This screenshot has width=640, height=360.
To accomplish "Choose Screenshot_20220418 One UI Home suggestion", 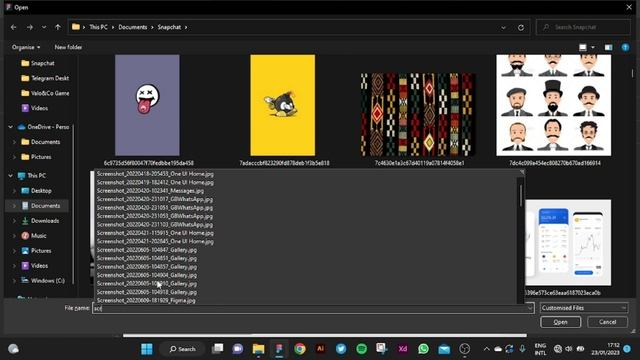I will (155, 174).
